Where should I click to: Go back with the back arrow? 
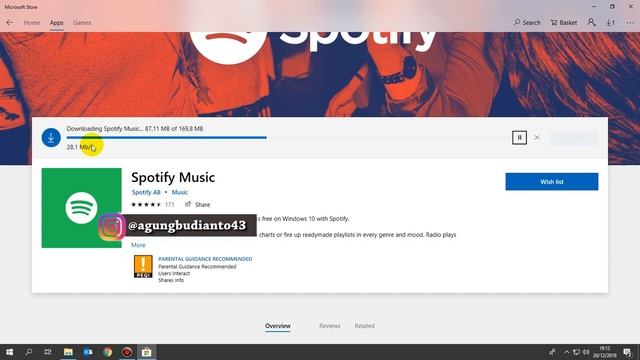(x=9, y=22)
